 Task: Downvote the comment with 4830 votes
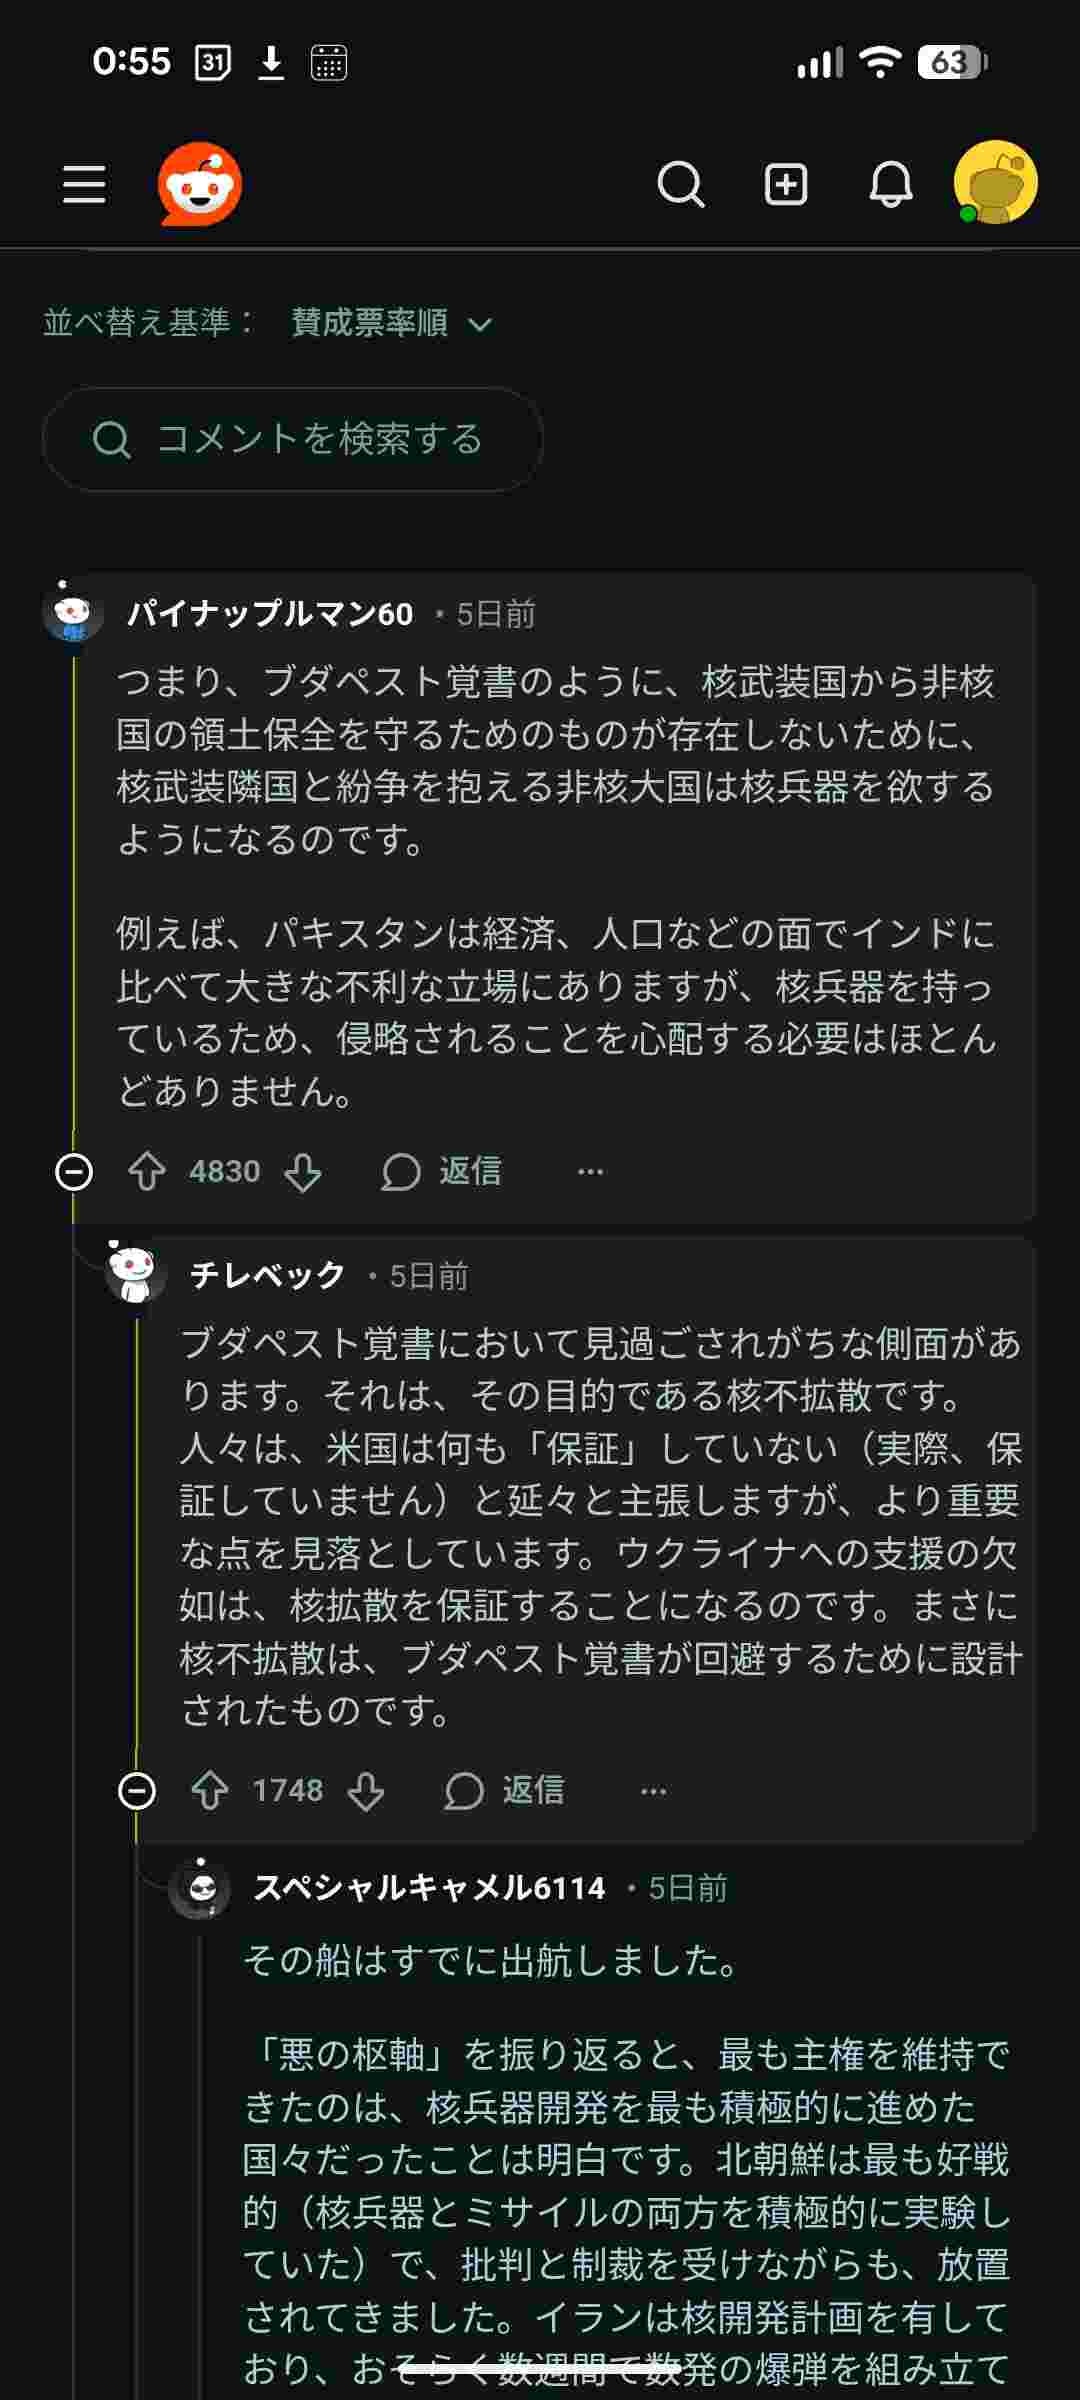coord(303,1171)
